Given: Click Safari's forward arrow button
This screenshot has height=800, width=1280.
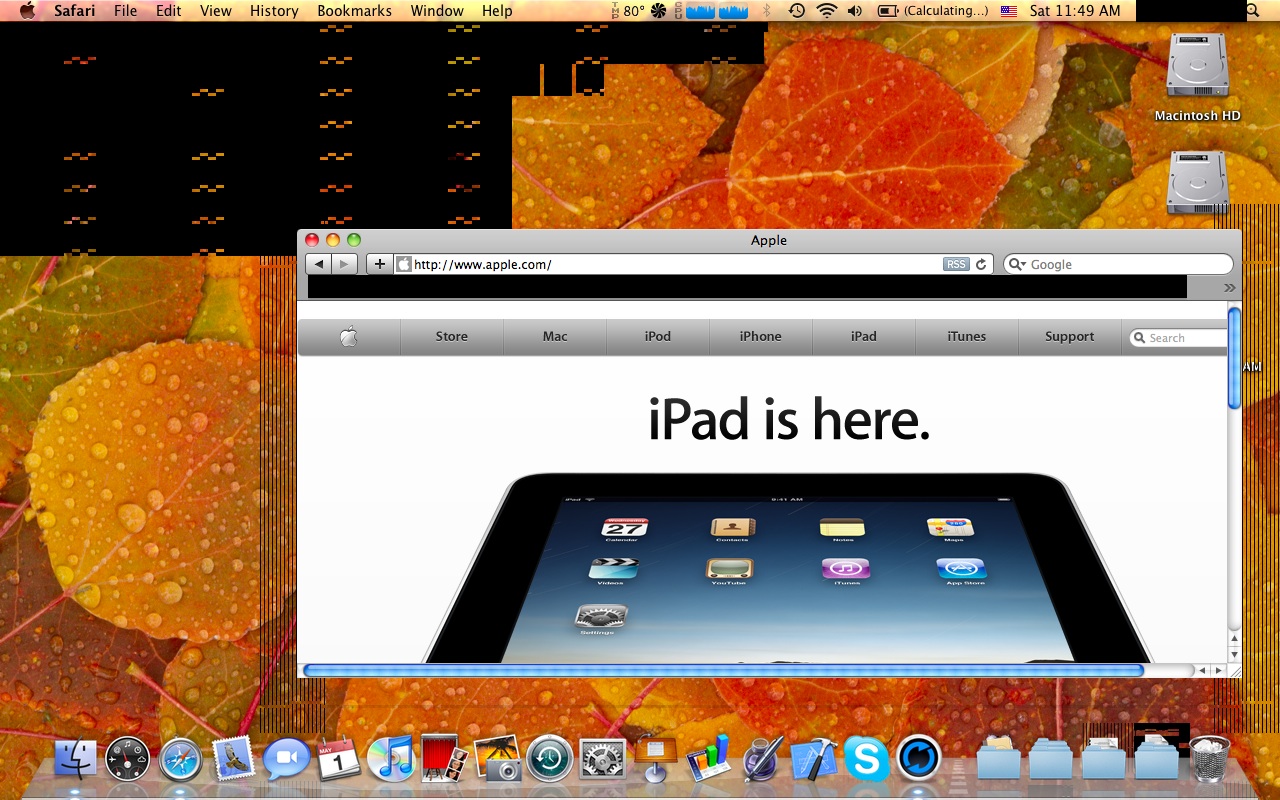Looking at the screenshot, I should tap(344, 264).
